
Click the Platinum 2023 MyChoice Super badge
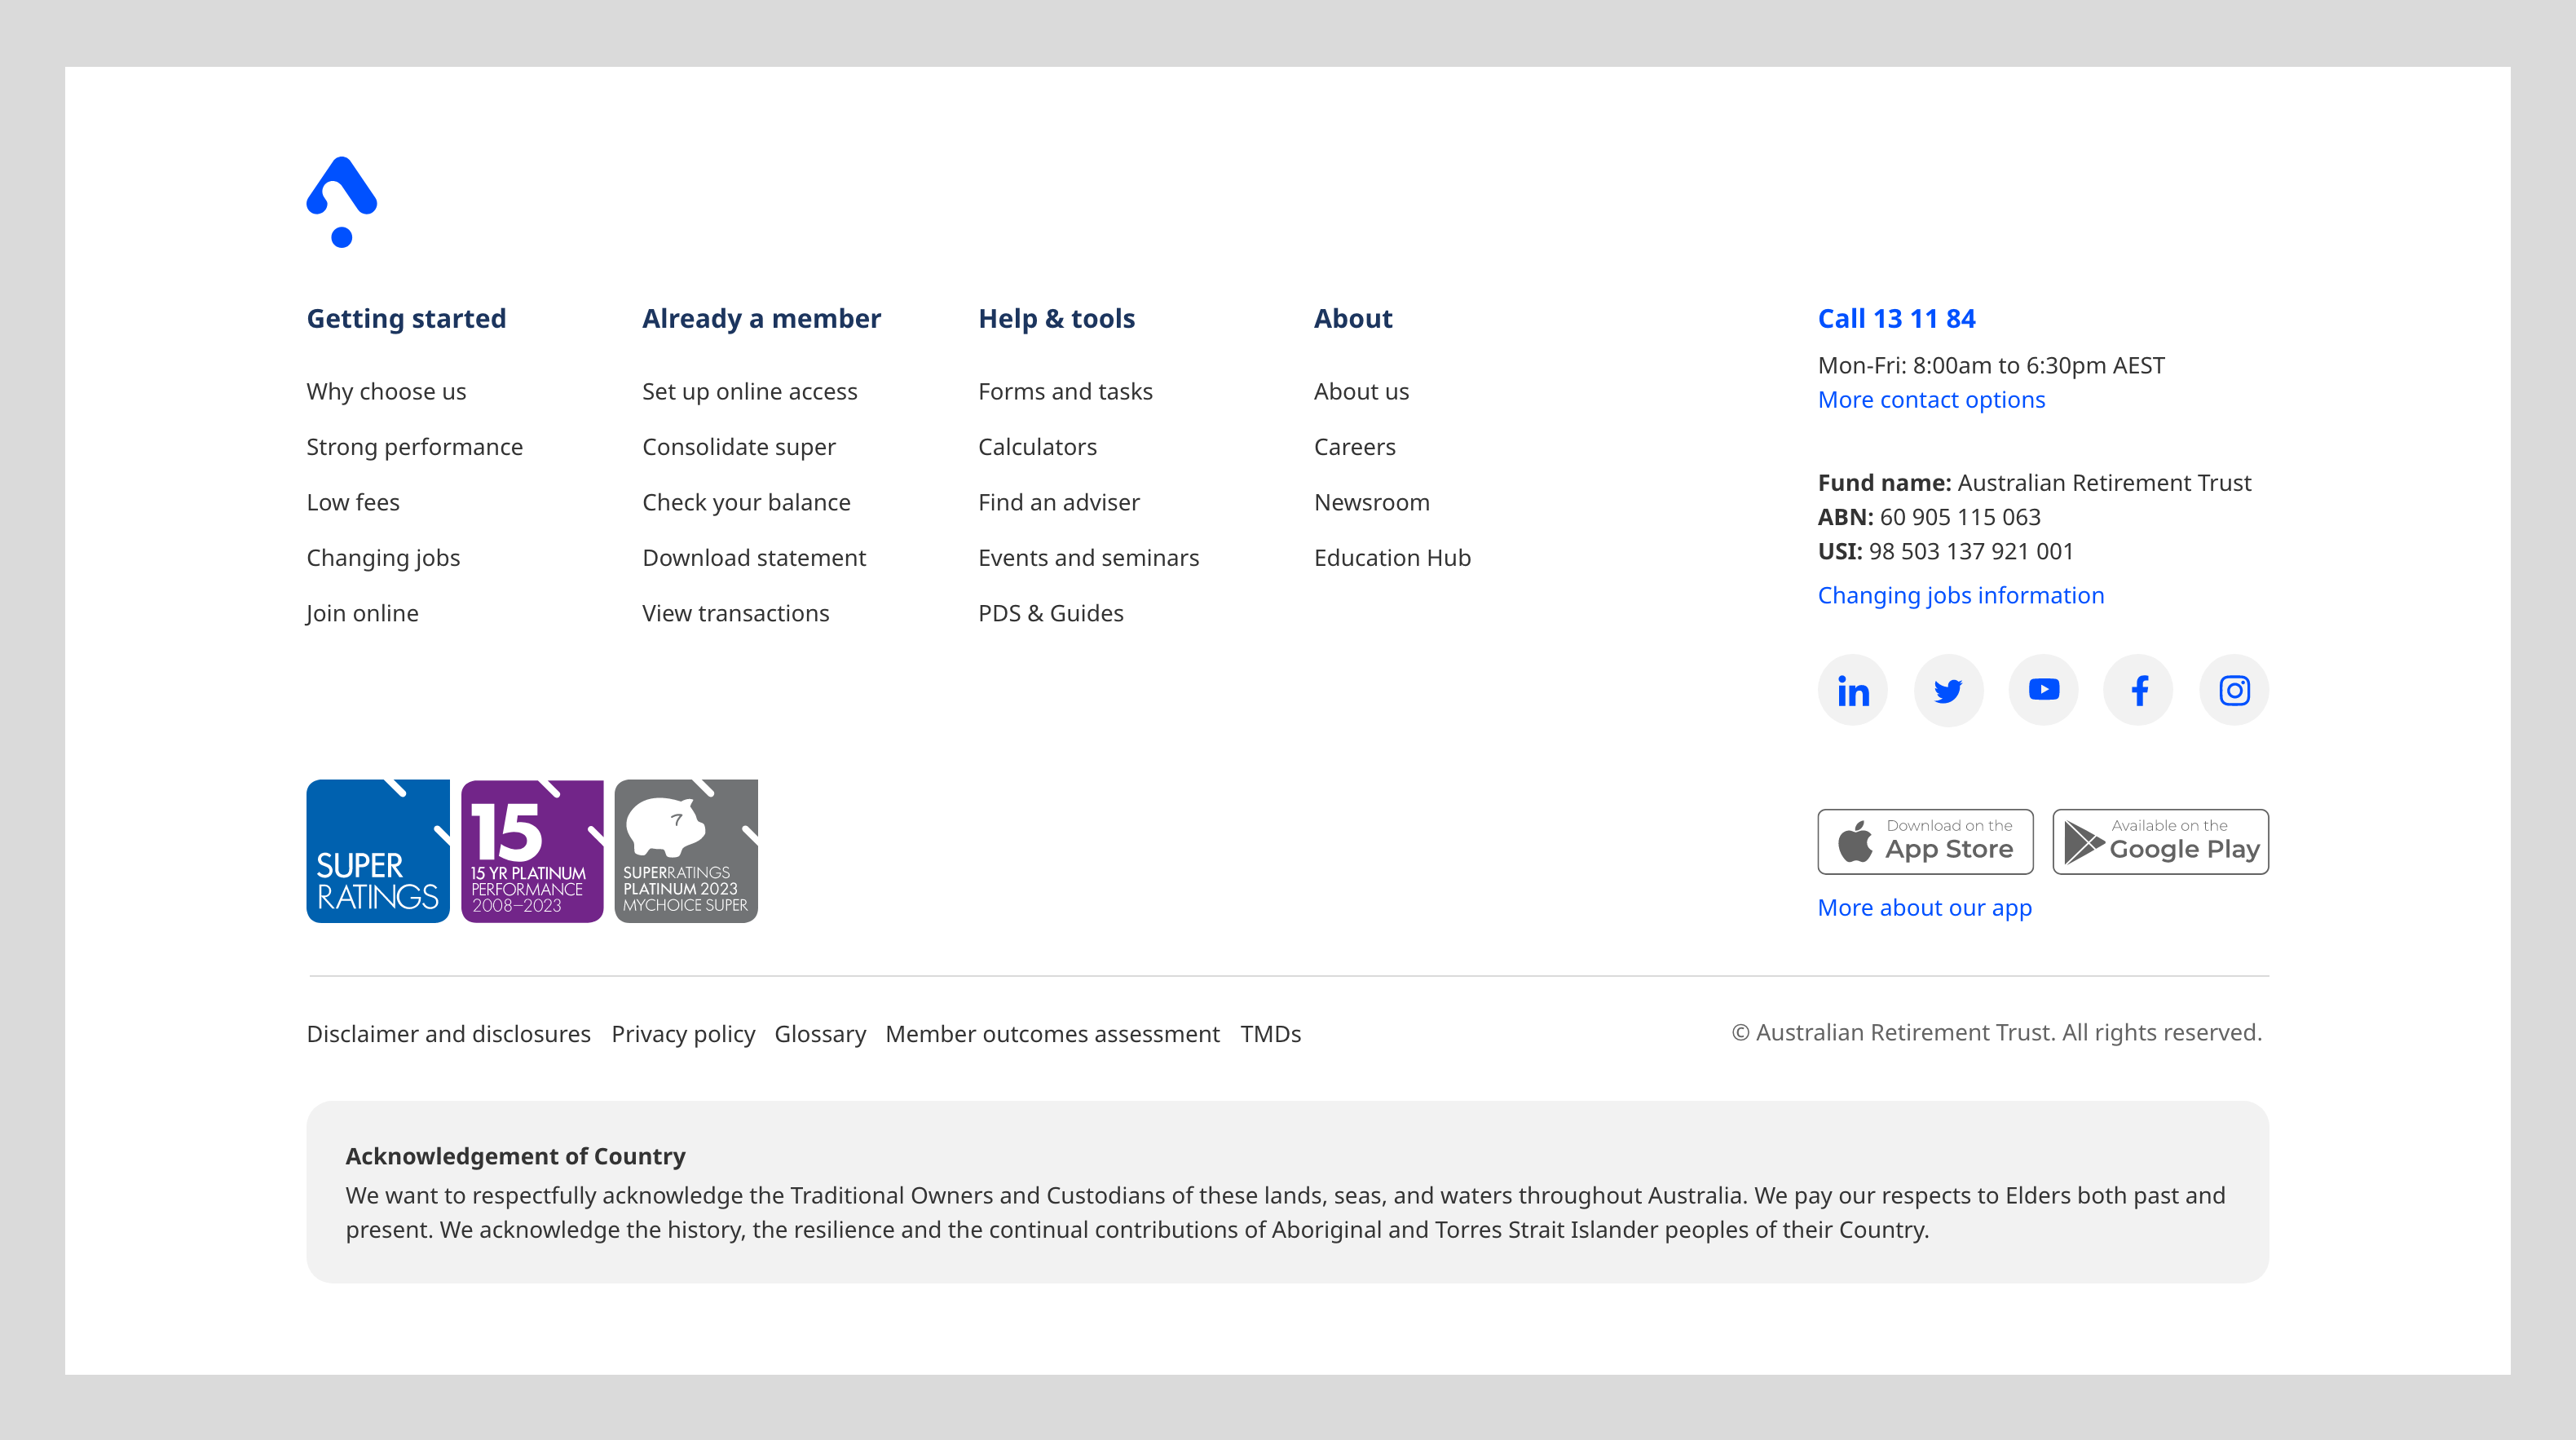pos(686,851)
